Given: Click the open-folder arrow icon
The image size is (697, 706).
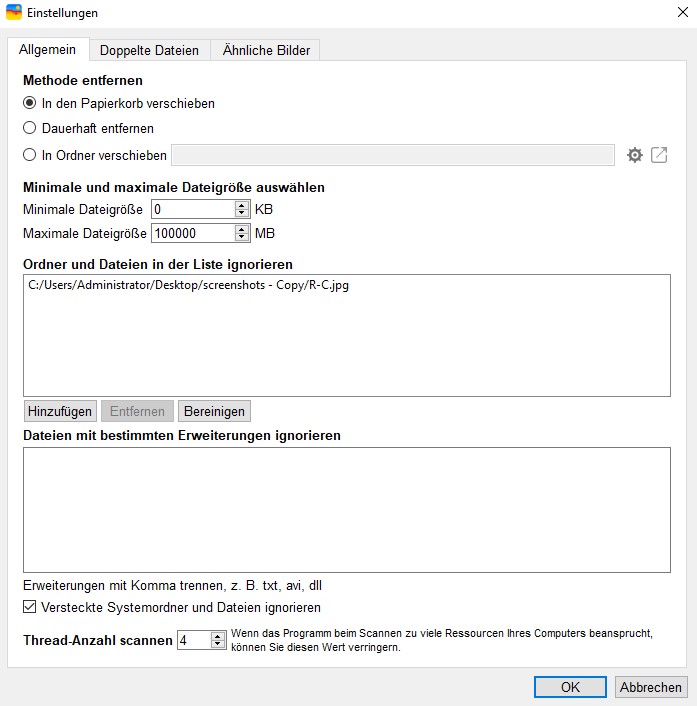Looking at the screenshot, I should pos(659,155).
